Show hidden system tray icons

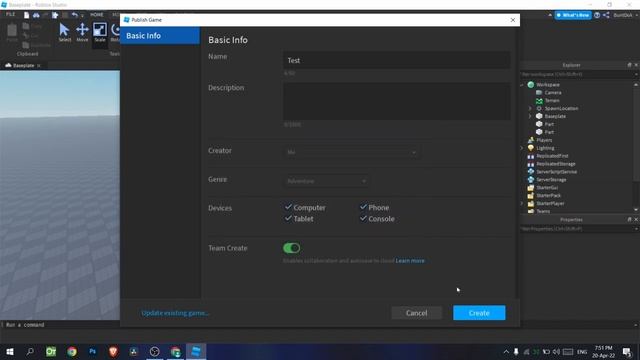(x=506, y=351)
